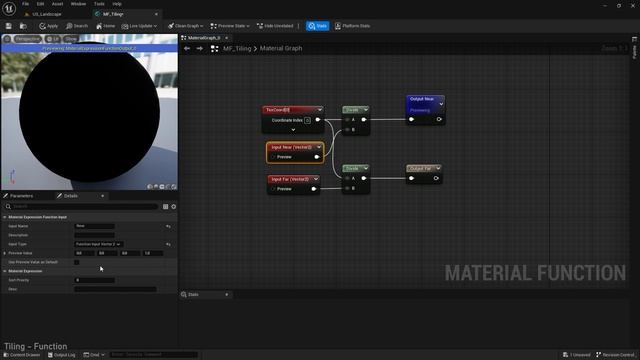Click Search in the toolbar
Screen dimensions: 640x360
tap(77, 26)
